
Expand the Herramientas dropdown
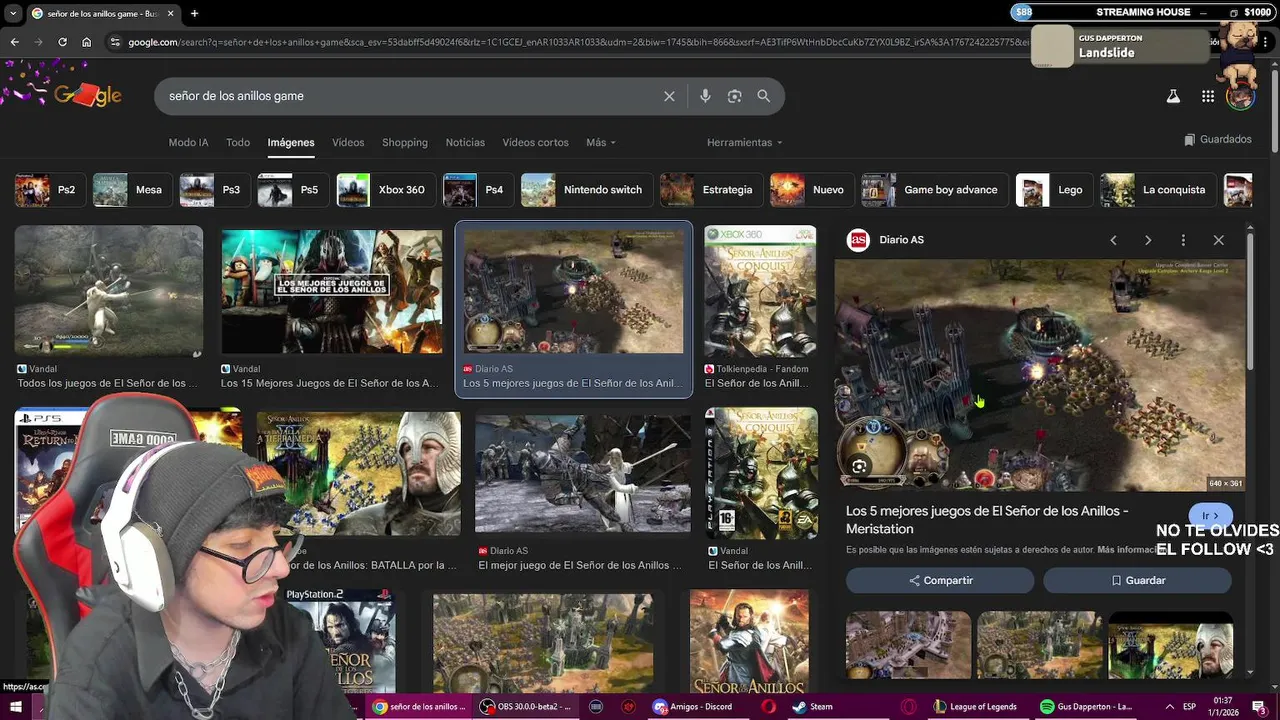(744, 143)
